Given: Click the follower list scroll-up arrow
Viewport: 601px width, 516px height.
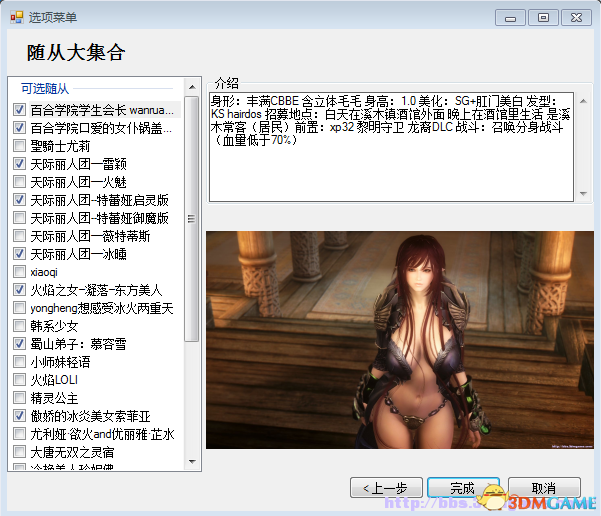Looking at the screenshot, I should pyautogui.click(x=192, y=87).
